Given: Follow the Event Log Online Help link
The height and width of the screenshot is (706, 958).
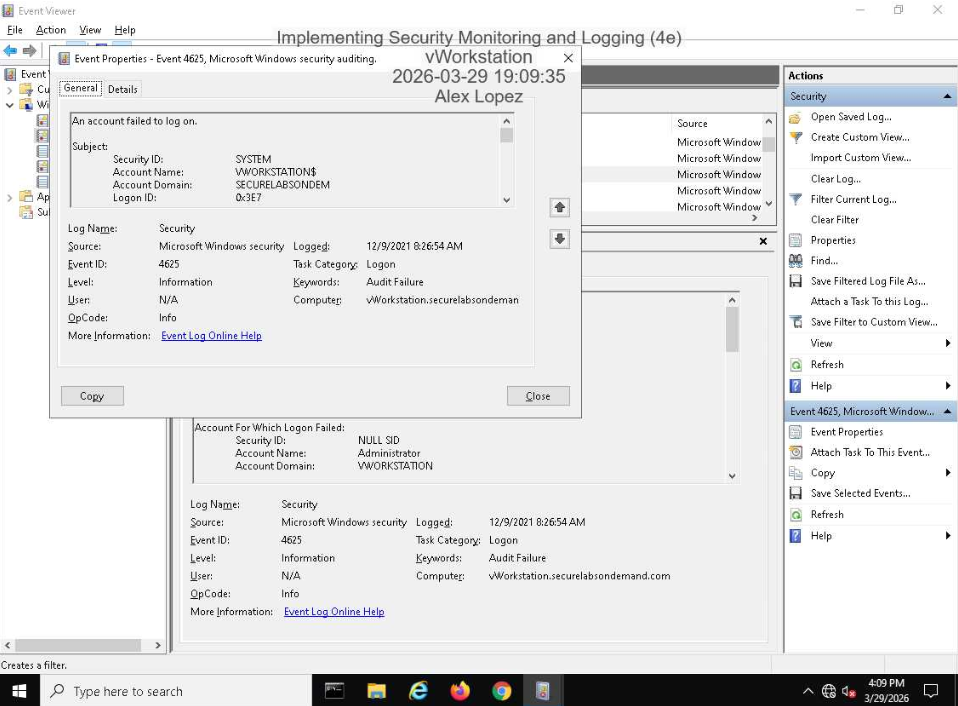Looking at the screenshot, I should pyautogui.click(x=211, y=335).
